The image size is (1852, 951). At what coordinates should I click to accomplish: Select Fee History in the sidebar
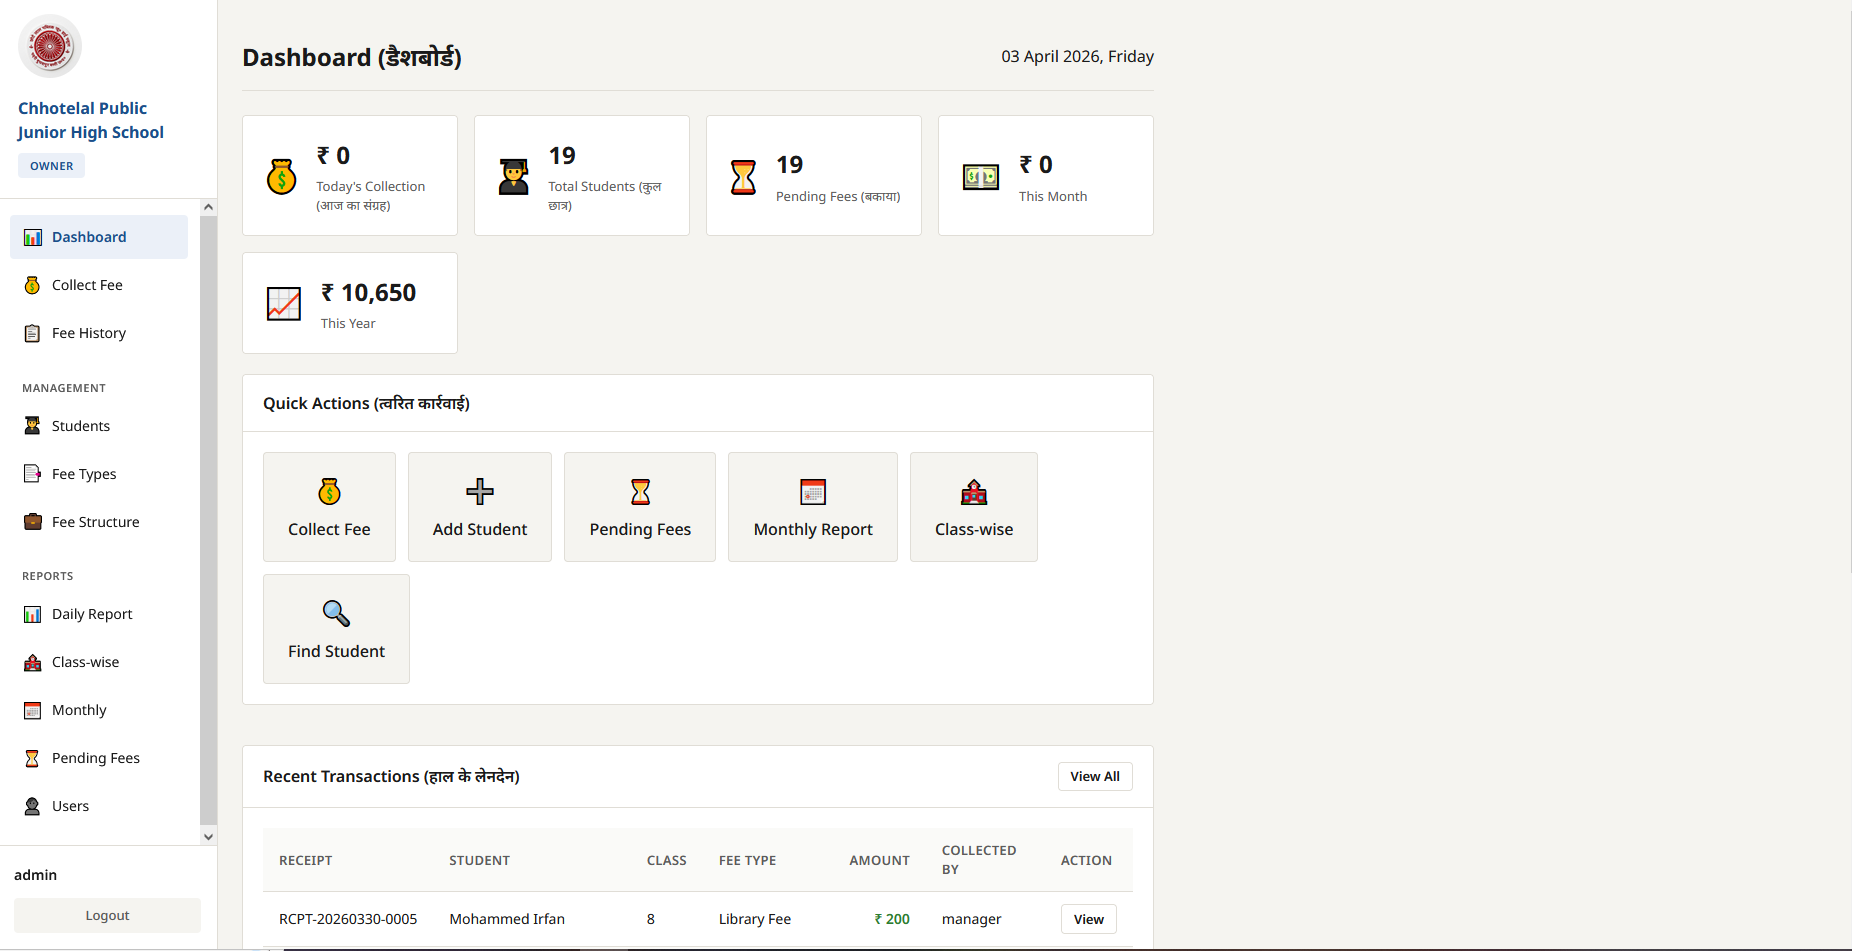point(89,332)
